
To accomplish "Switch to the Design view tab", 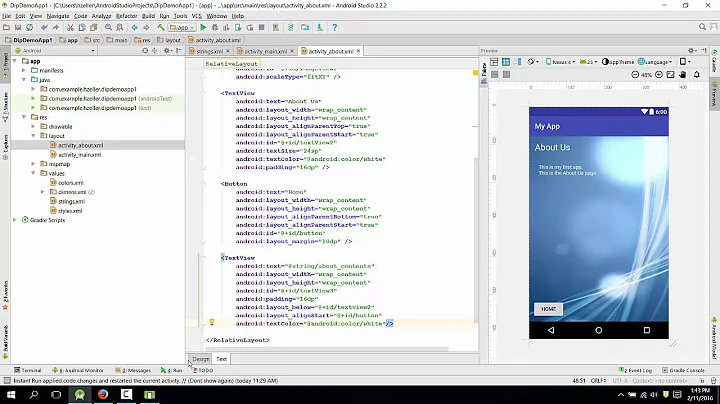I will (x=201, y=359).
